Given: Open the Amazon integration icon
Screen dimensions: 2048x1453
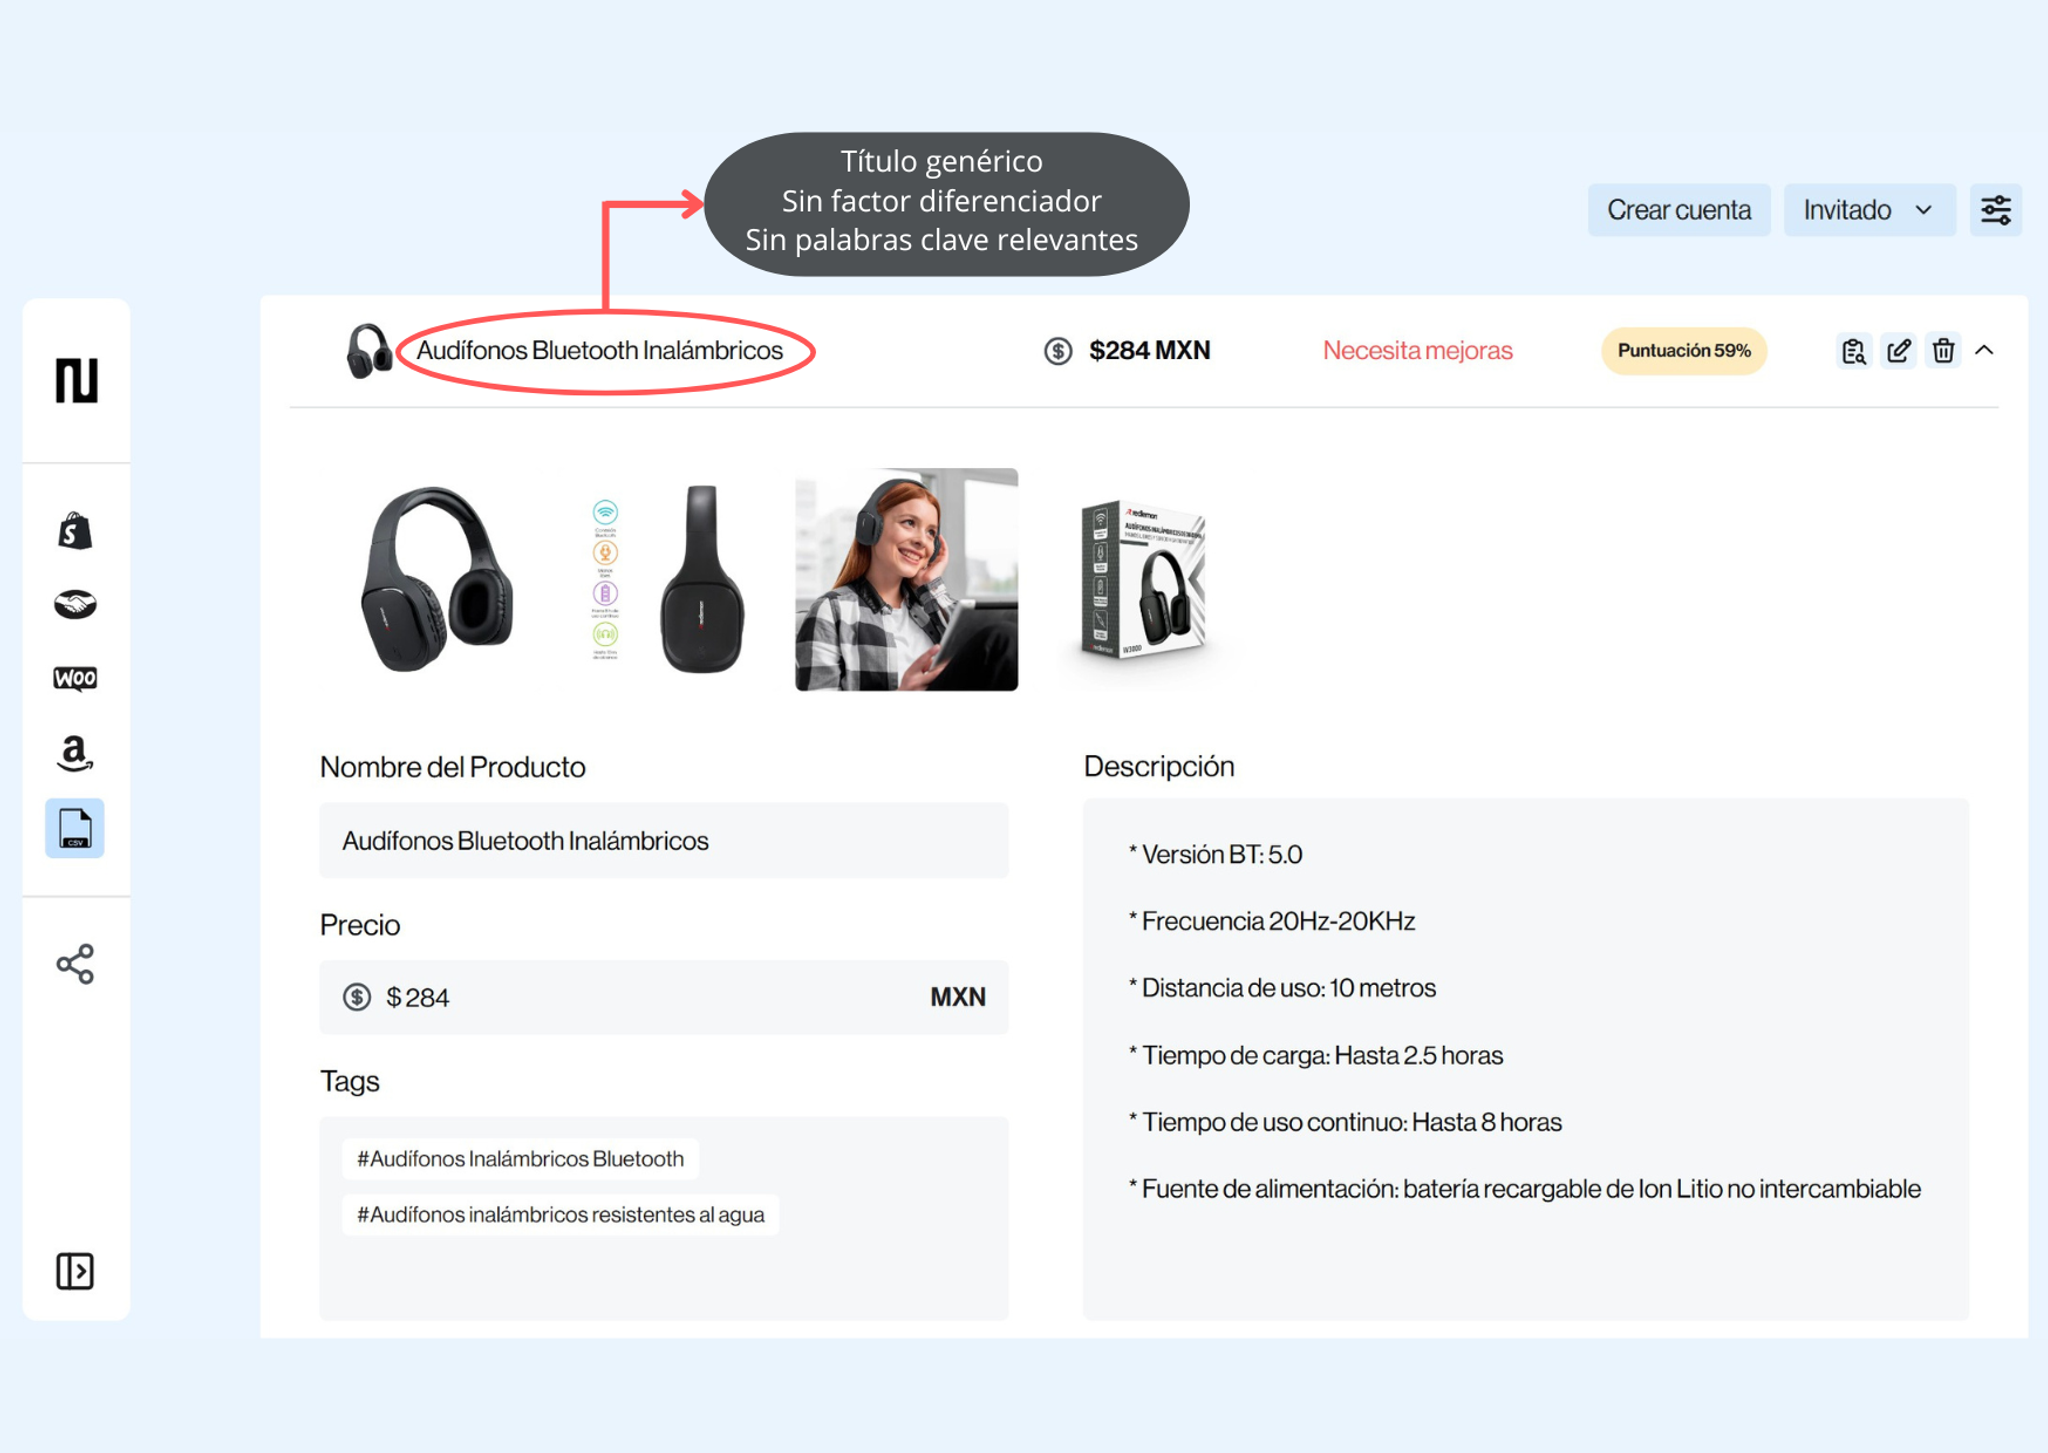Looking at the screenshot, I should pos(75,752).
